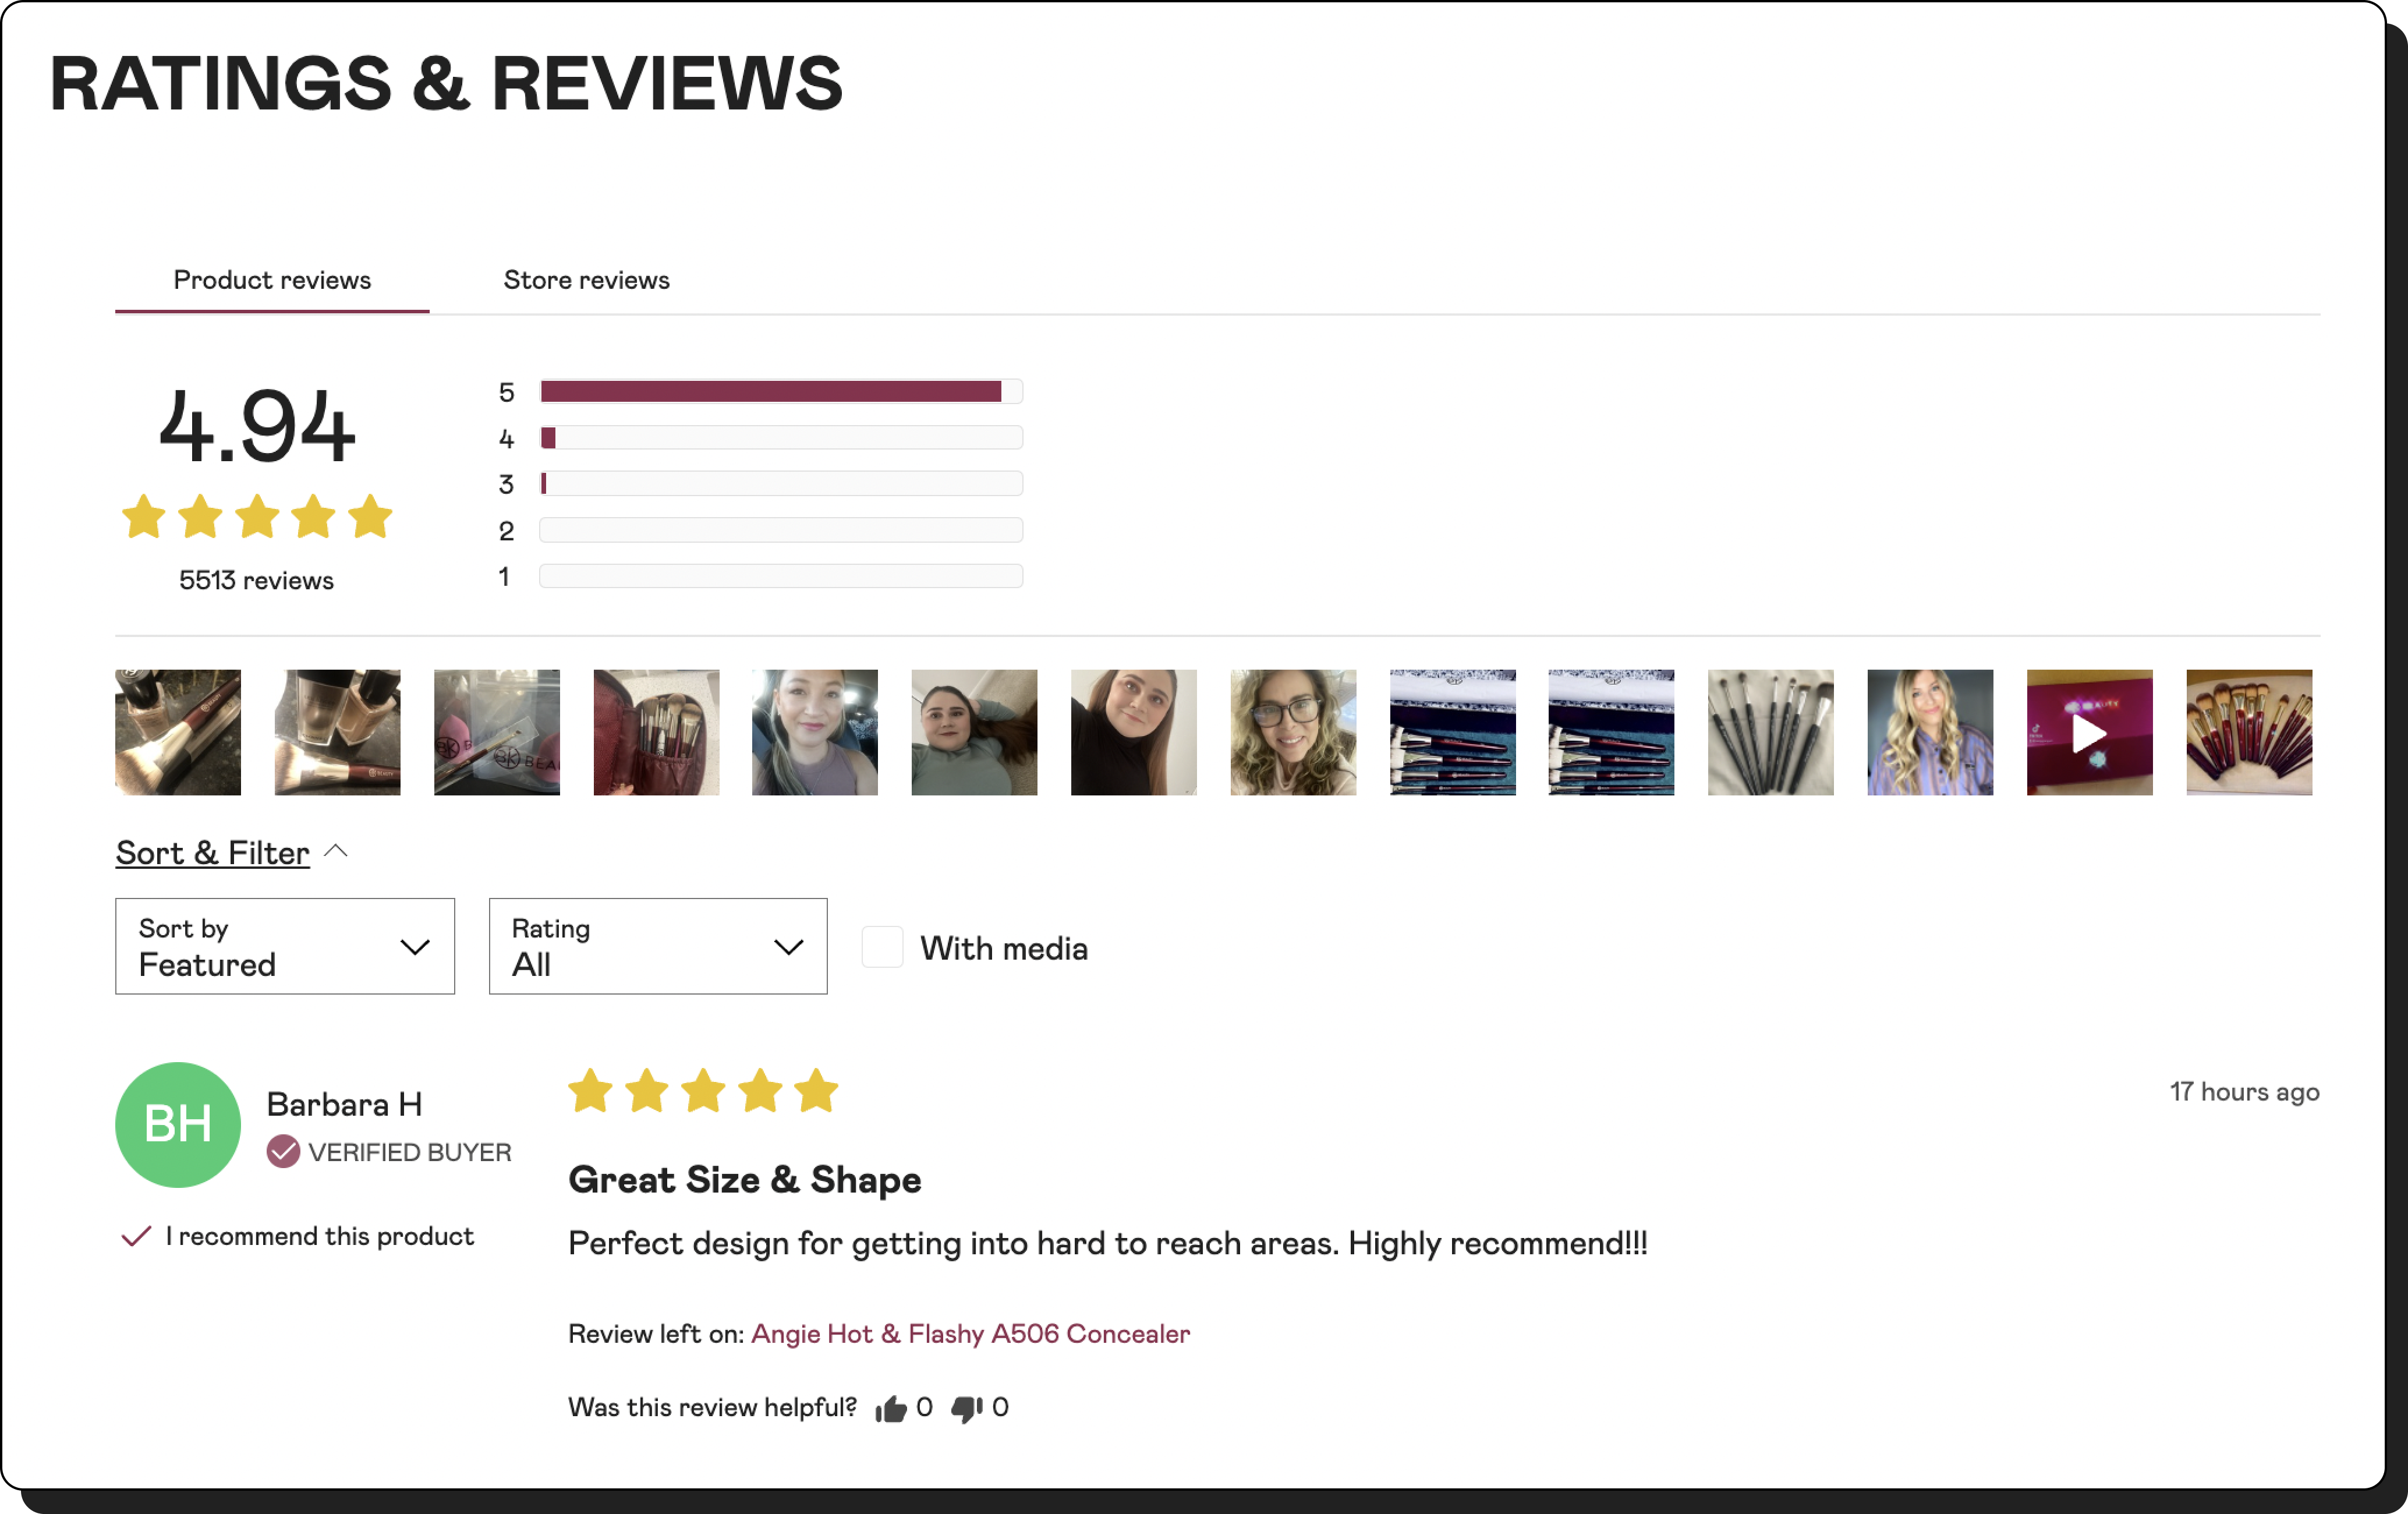
Task: Filter by the 3-star rating bar
Action: pos(781,483)
